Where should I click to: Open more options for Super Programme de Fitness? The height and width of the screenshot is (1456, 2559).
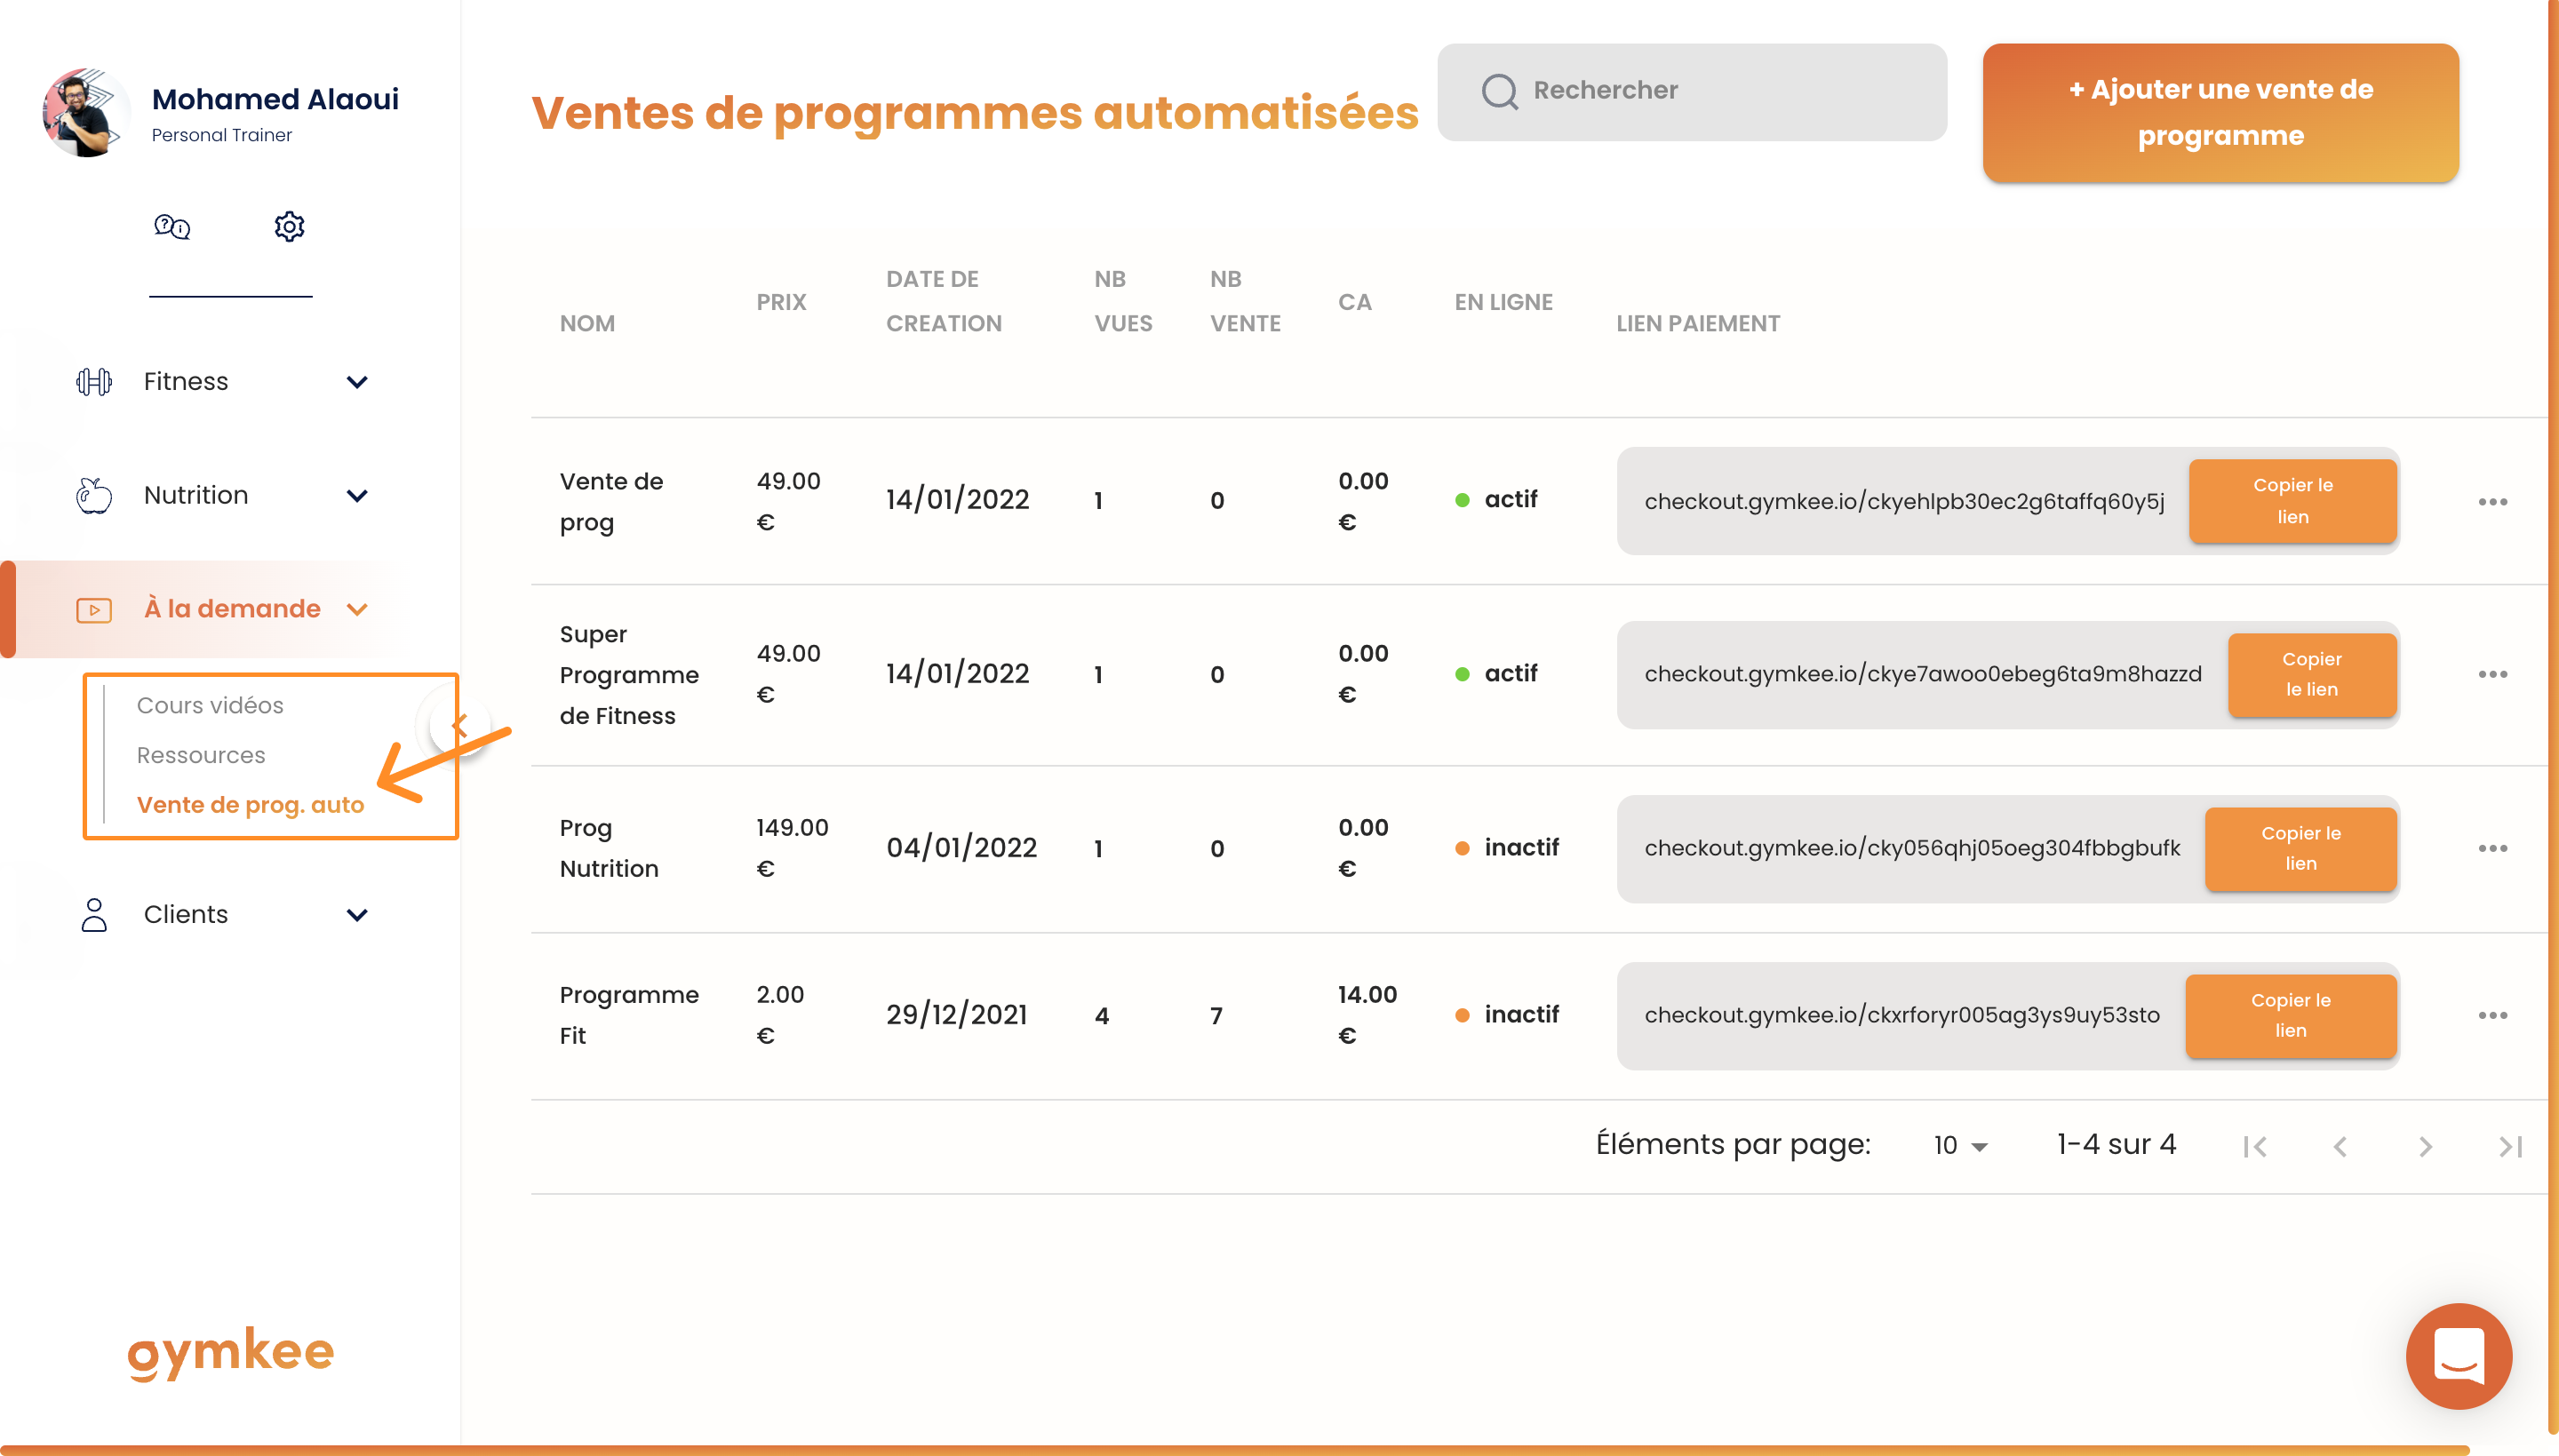pyautogui.click(x=2492, y=674)
